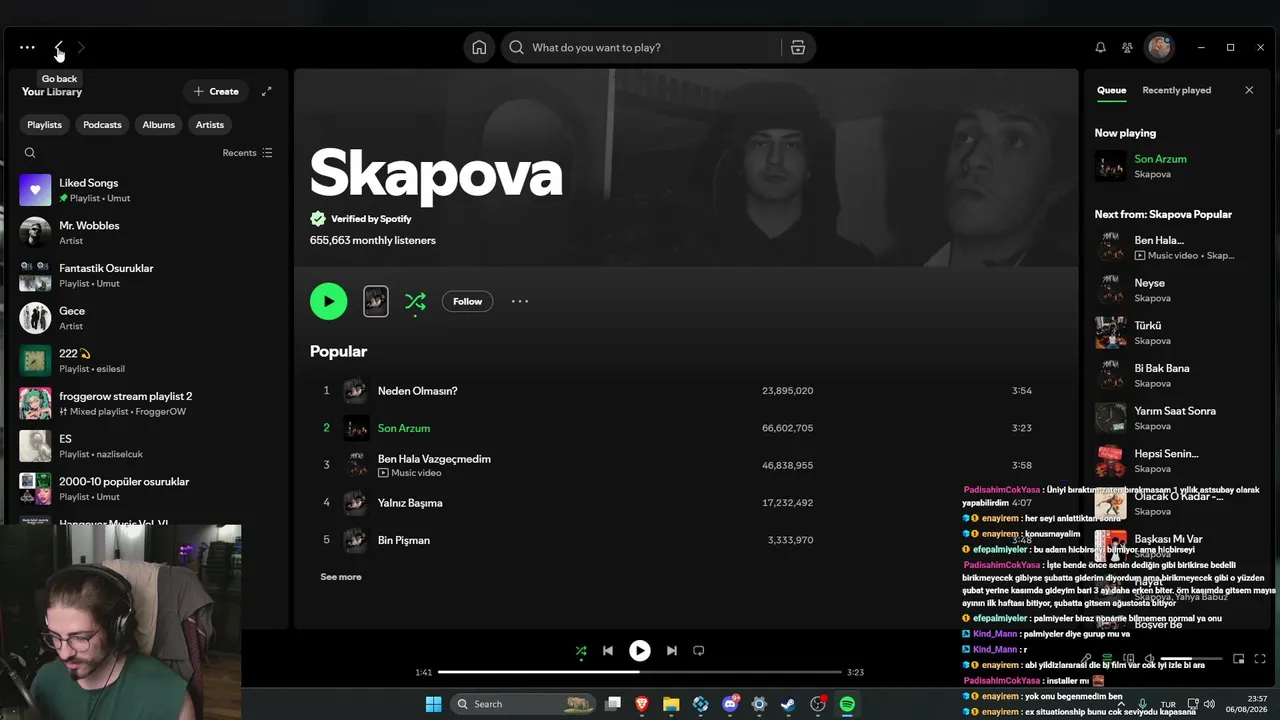
Task: Filter library by Artists
Action: [x=210, y=125]
